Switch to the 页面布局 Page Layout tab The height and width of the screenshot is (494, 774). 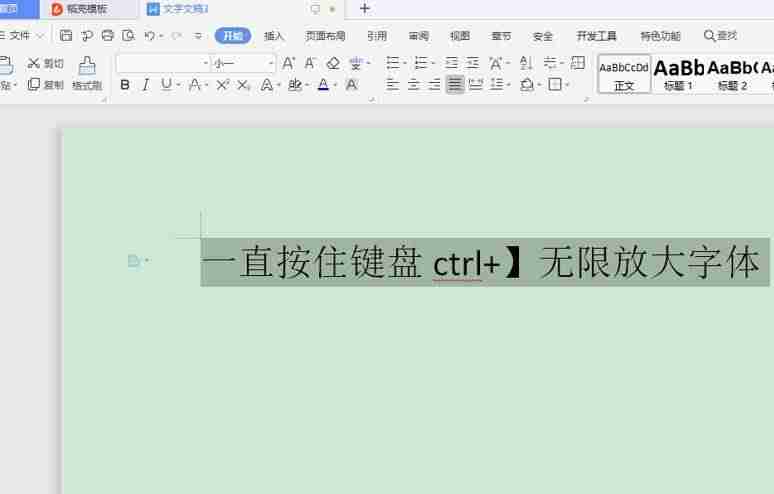click(325, 36)
